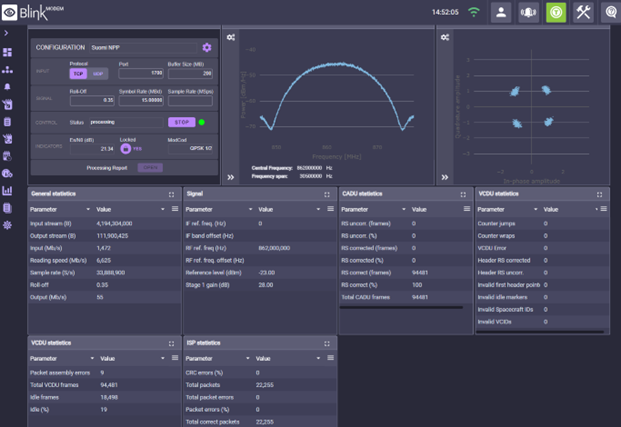The width and height of the screenshot is (621, 427).
Task: Select TCP protocol
Action: (x=78, y=74)
